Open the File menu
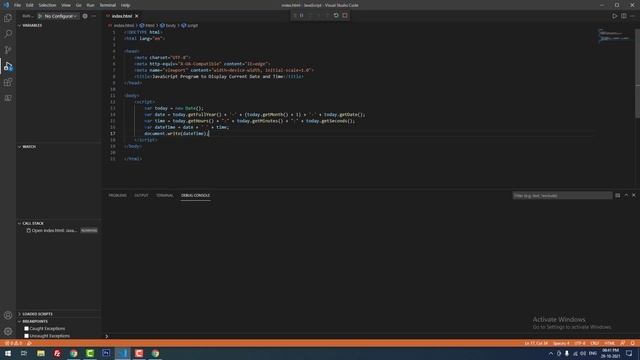 pos(17,5)
